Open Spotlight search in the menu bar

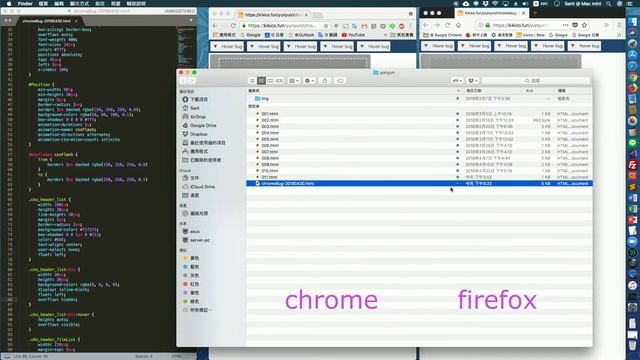(609, 4)
